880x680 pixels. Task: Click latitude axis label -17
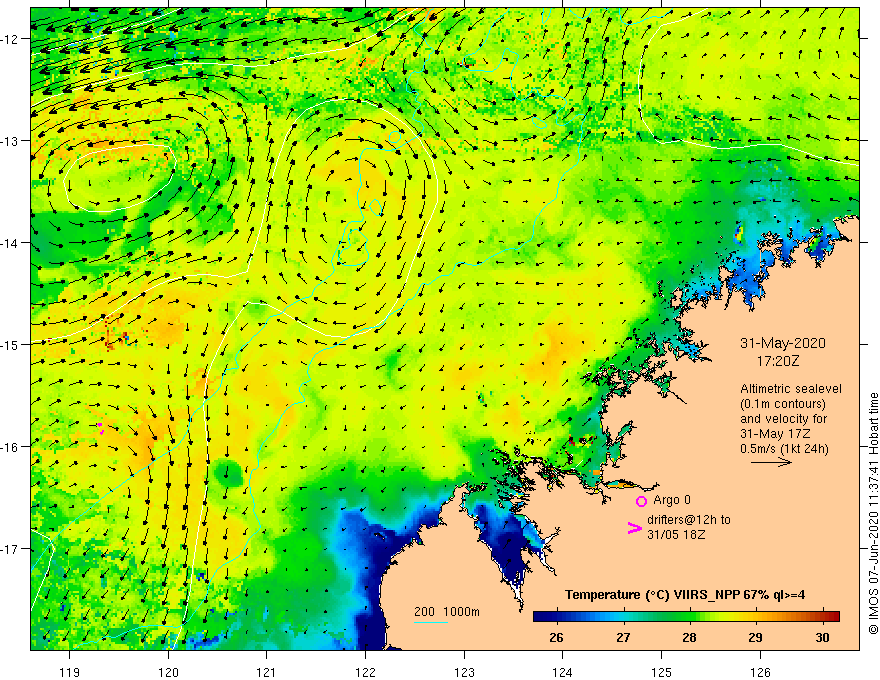[x=11, y=549]
